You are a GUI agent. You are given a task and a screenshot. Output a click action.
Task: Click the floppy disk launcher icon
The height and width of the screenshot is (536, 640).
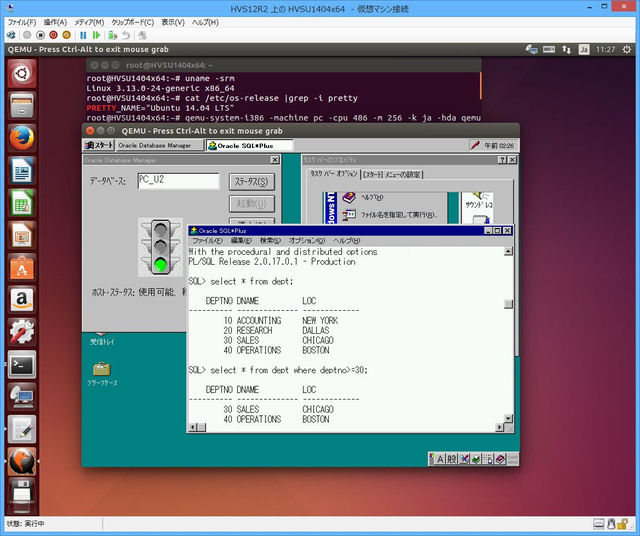tap(22, 493)
